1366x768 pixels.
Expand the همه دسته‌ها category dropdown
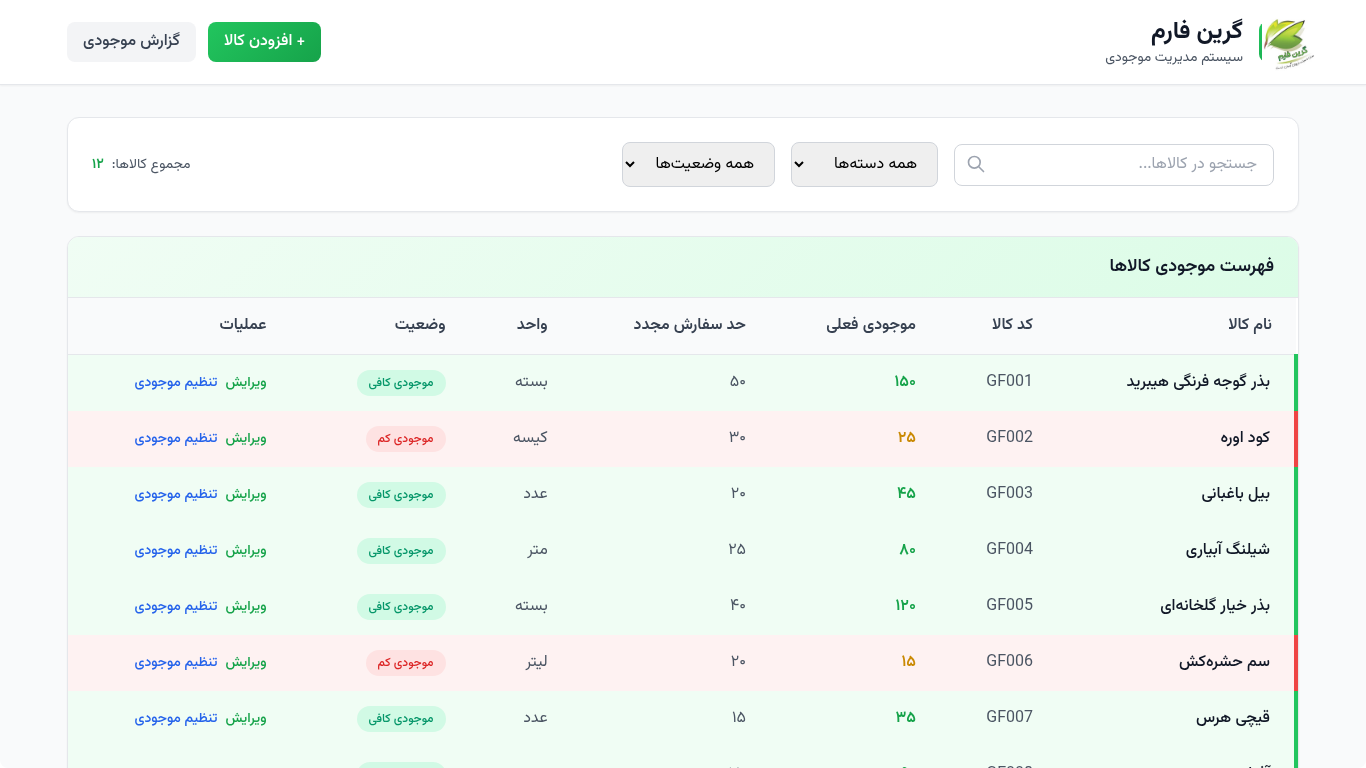click(864, 164)
